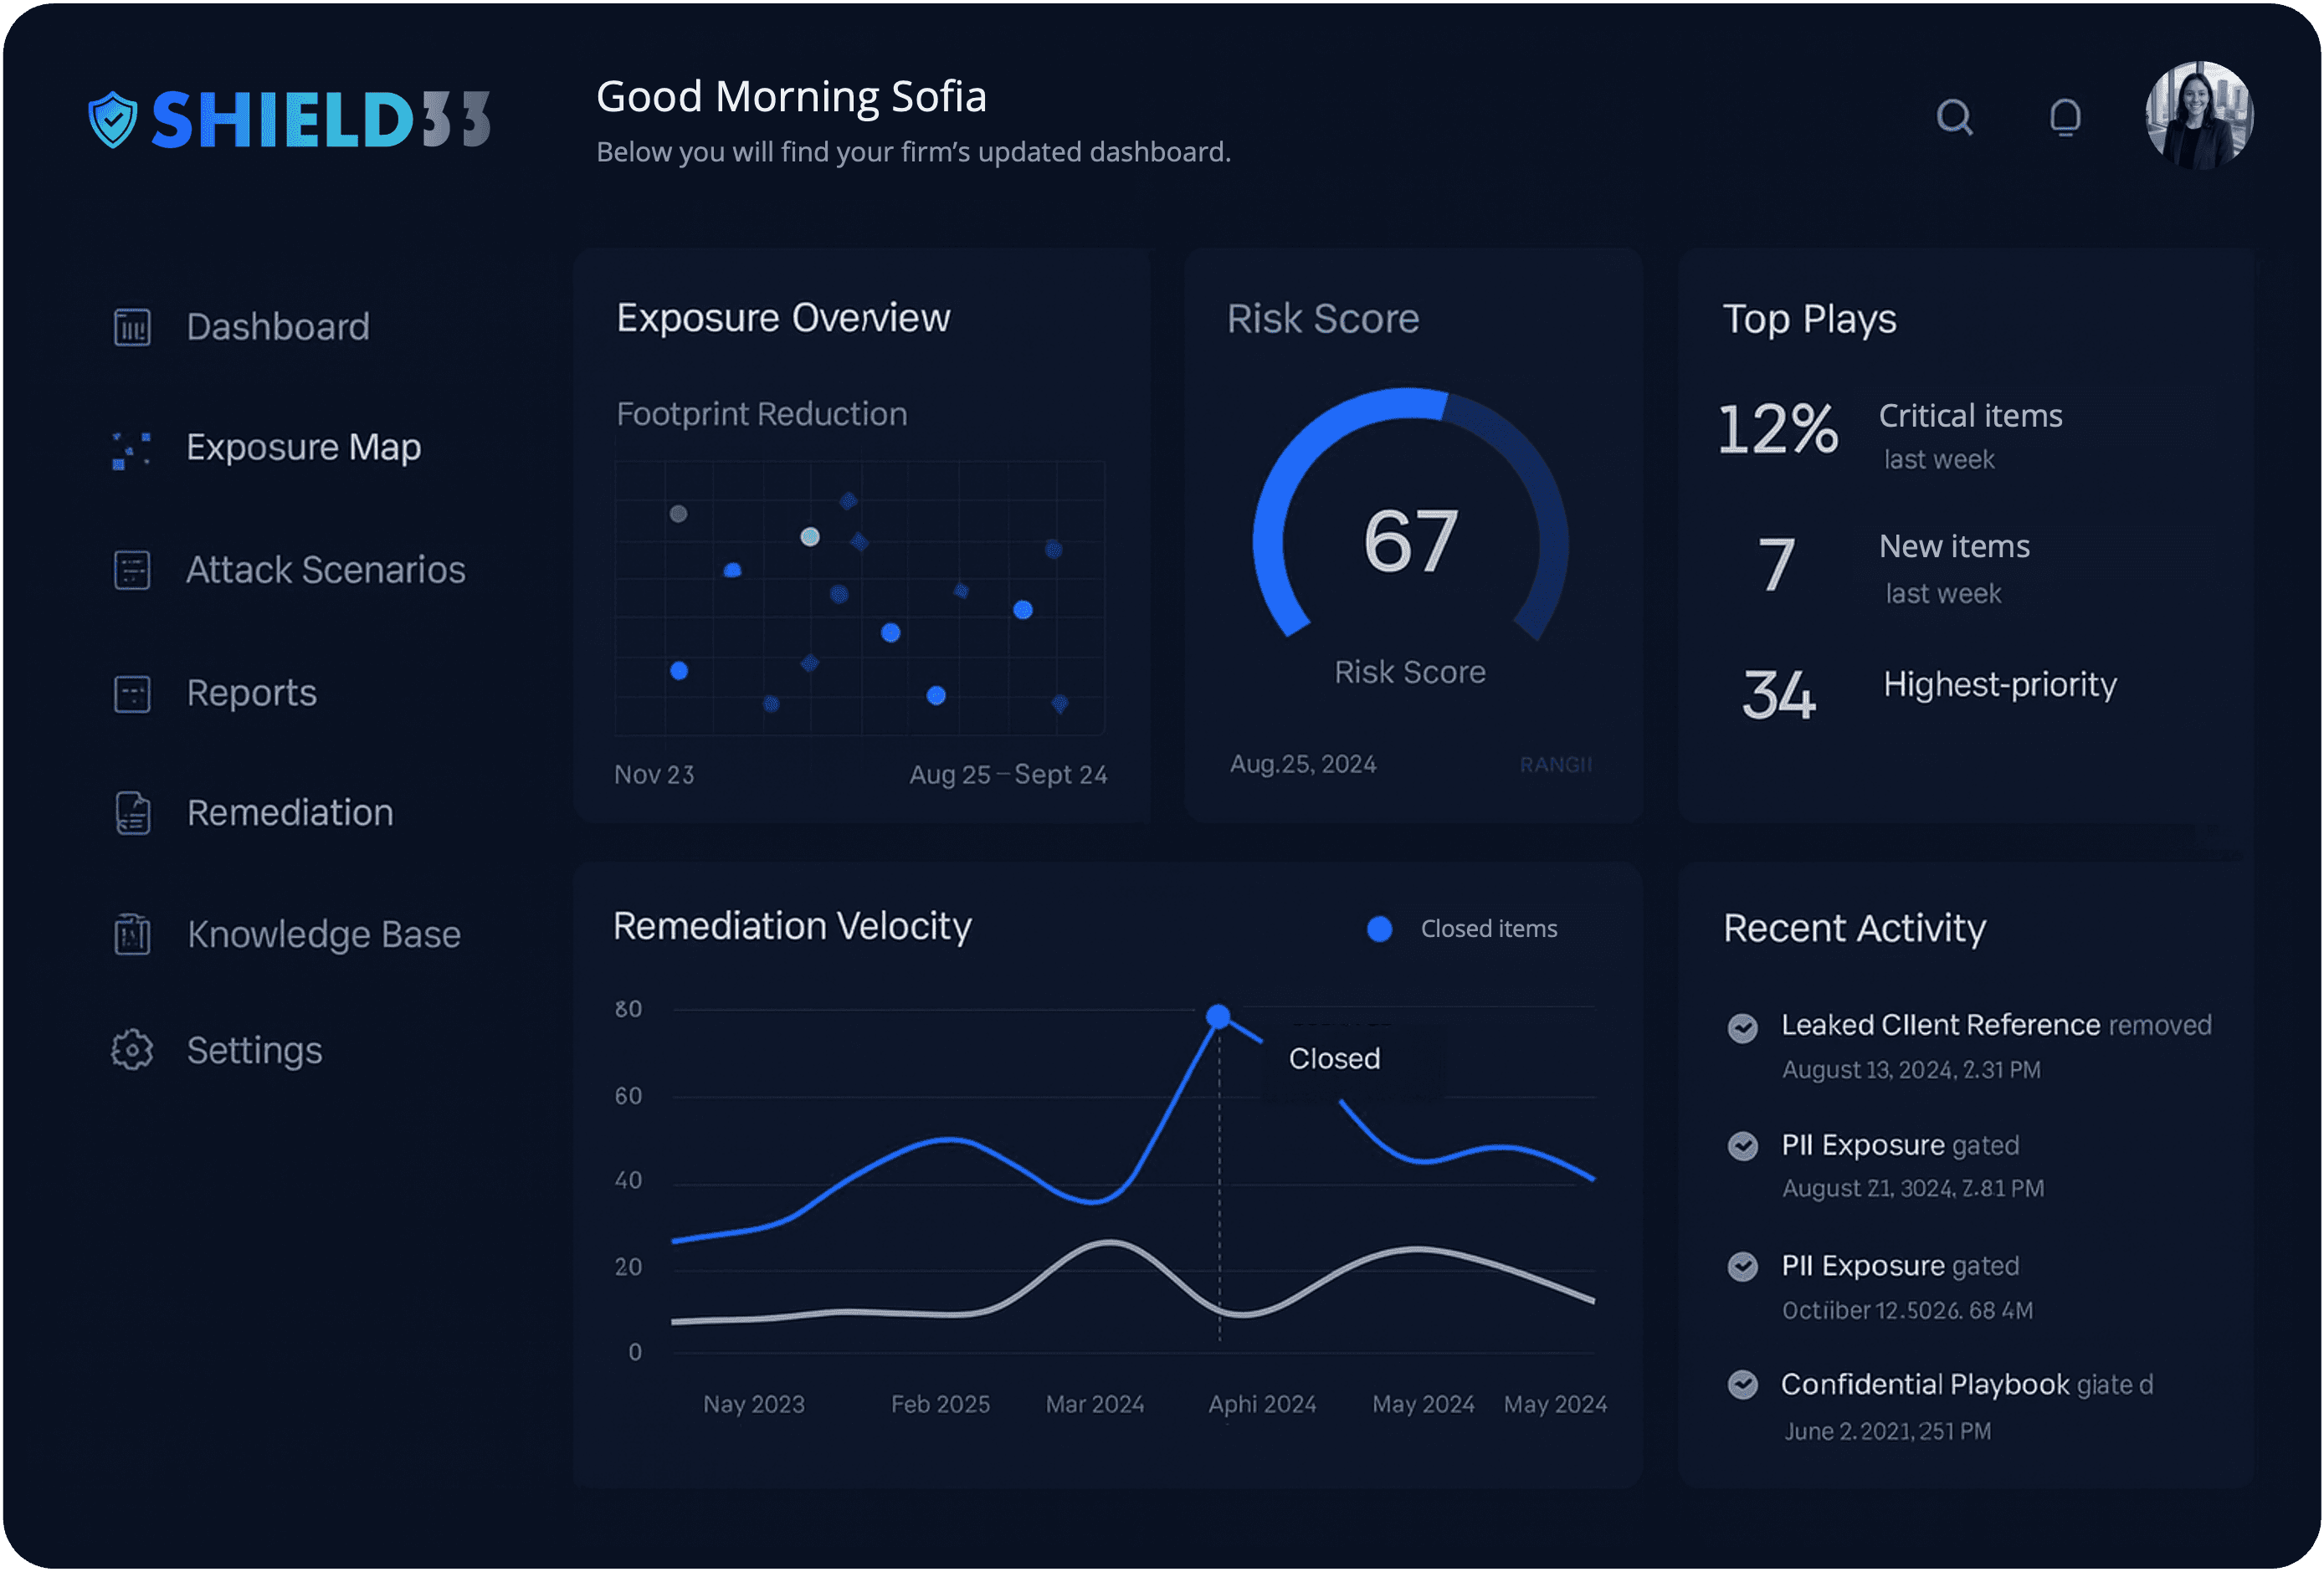Screen dimensions: 2324x1572
Task: Click the peak data point on velocity chart
Action: click(x=1218, y=1017)
